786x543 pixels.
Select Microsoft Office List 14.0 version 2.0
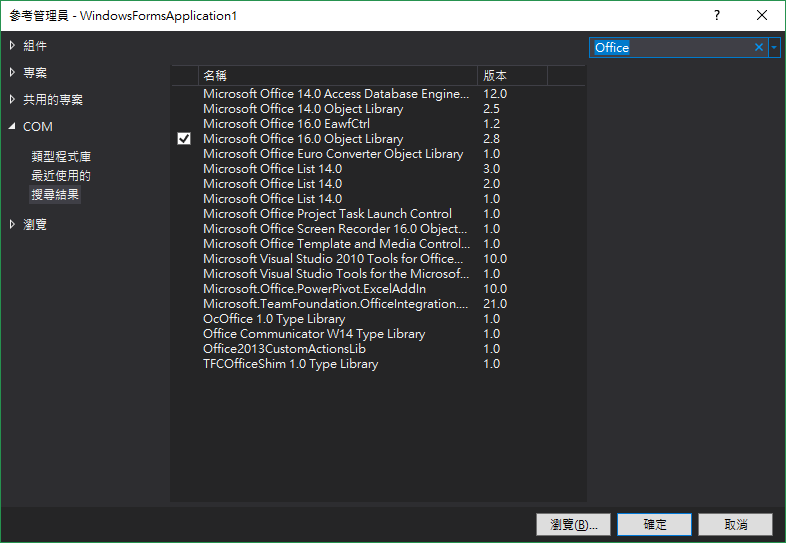click(x=378, y=184)
